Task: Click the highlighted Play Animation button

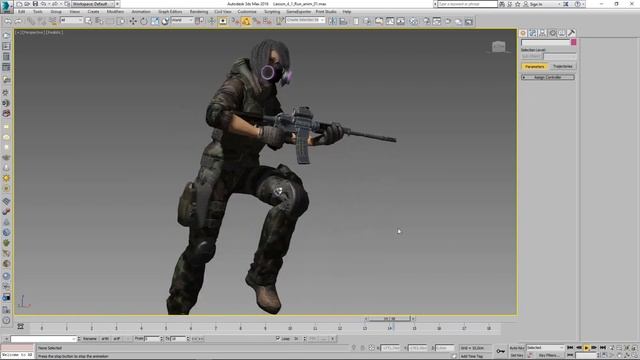Action: click(586, 348)
